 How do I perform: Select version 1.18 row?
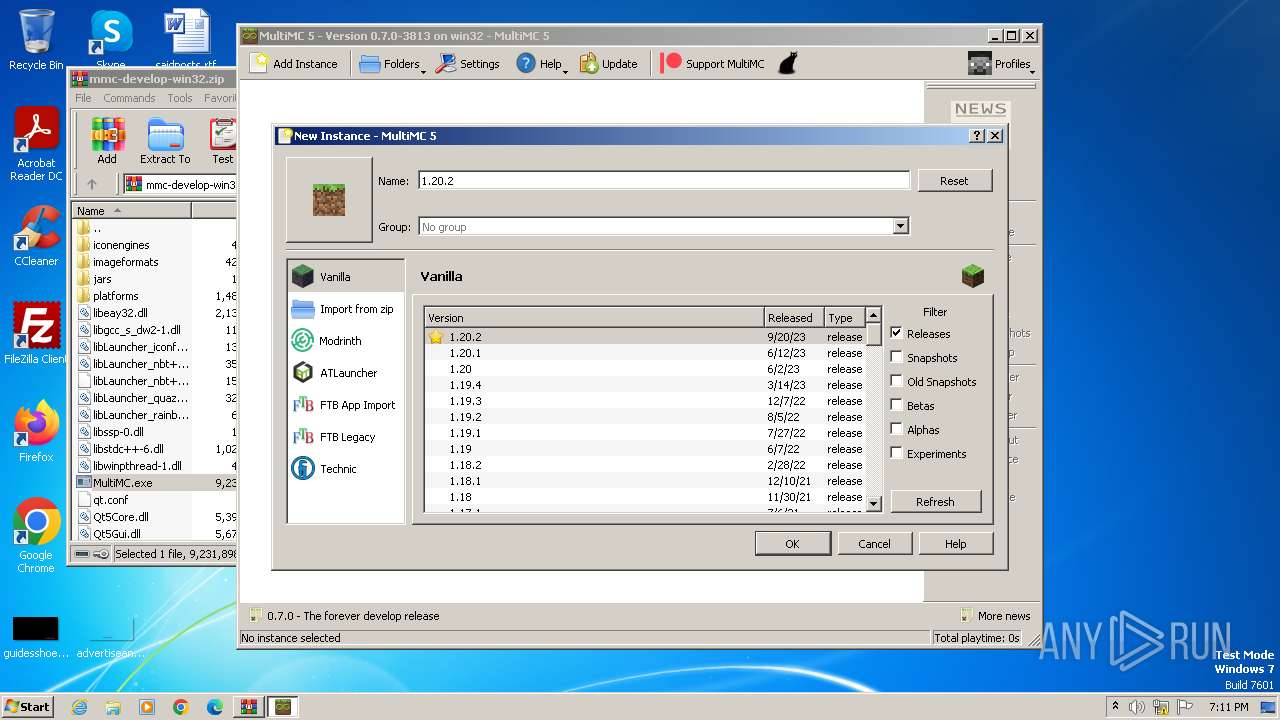tap(644, 497)
